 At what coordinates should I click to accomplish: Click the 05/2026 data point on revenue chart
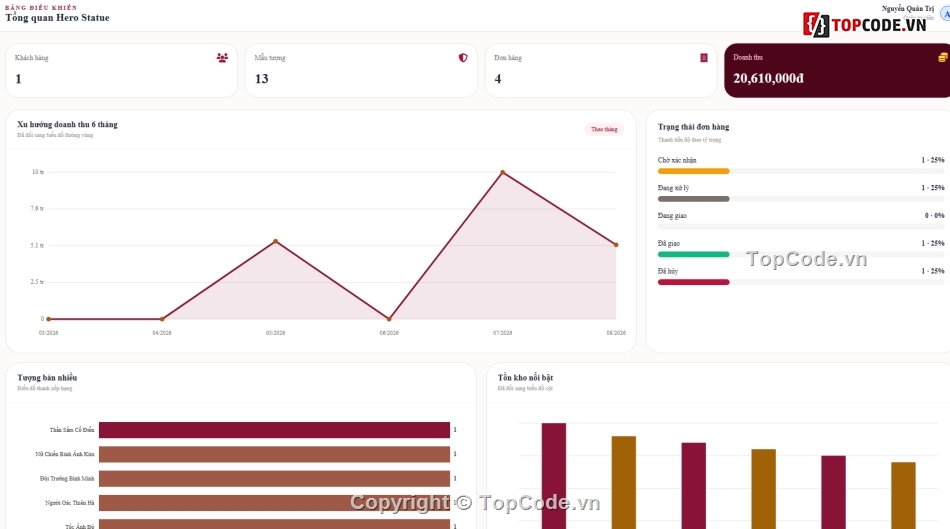(276, 241)
